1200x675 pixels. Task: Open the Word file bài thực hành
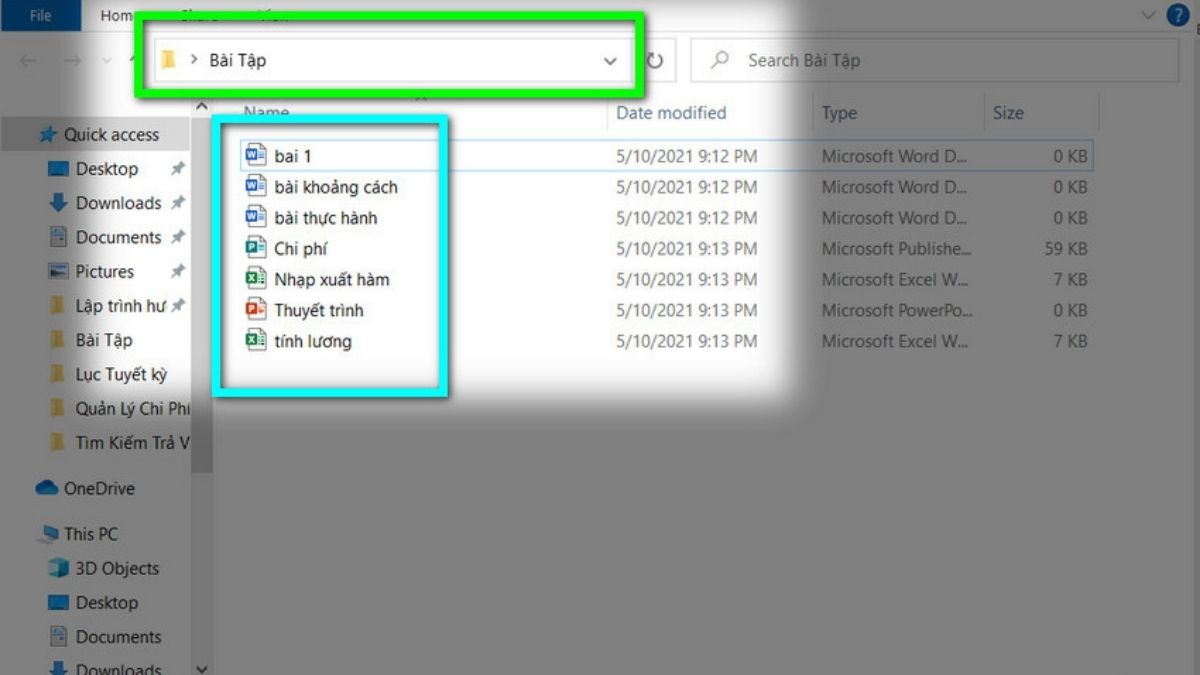[325, 217]
